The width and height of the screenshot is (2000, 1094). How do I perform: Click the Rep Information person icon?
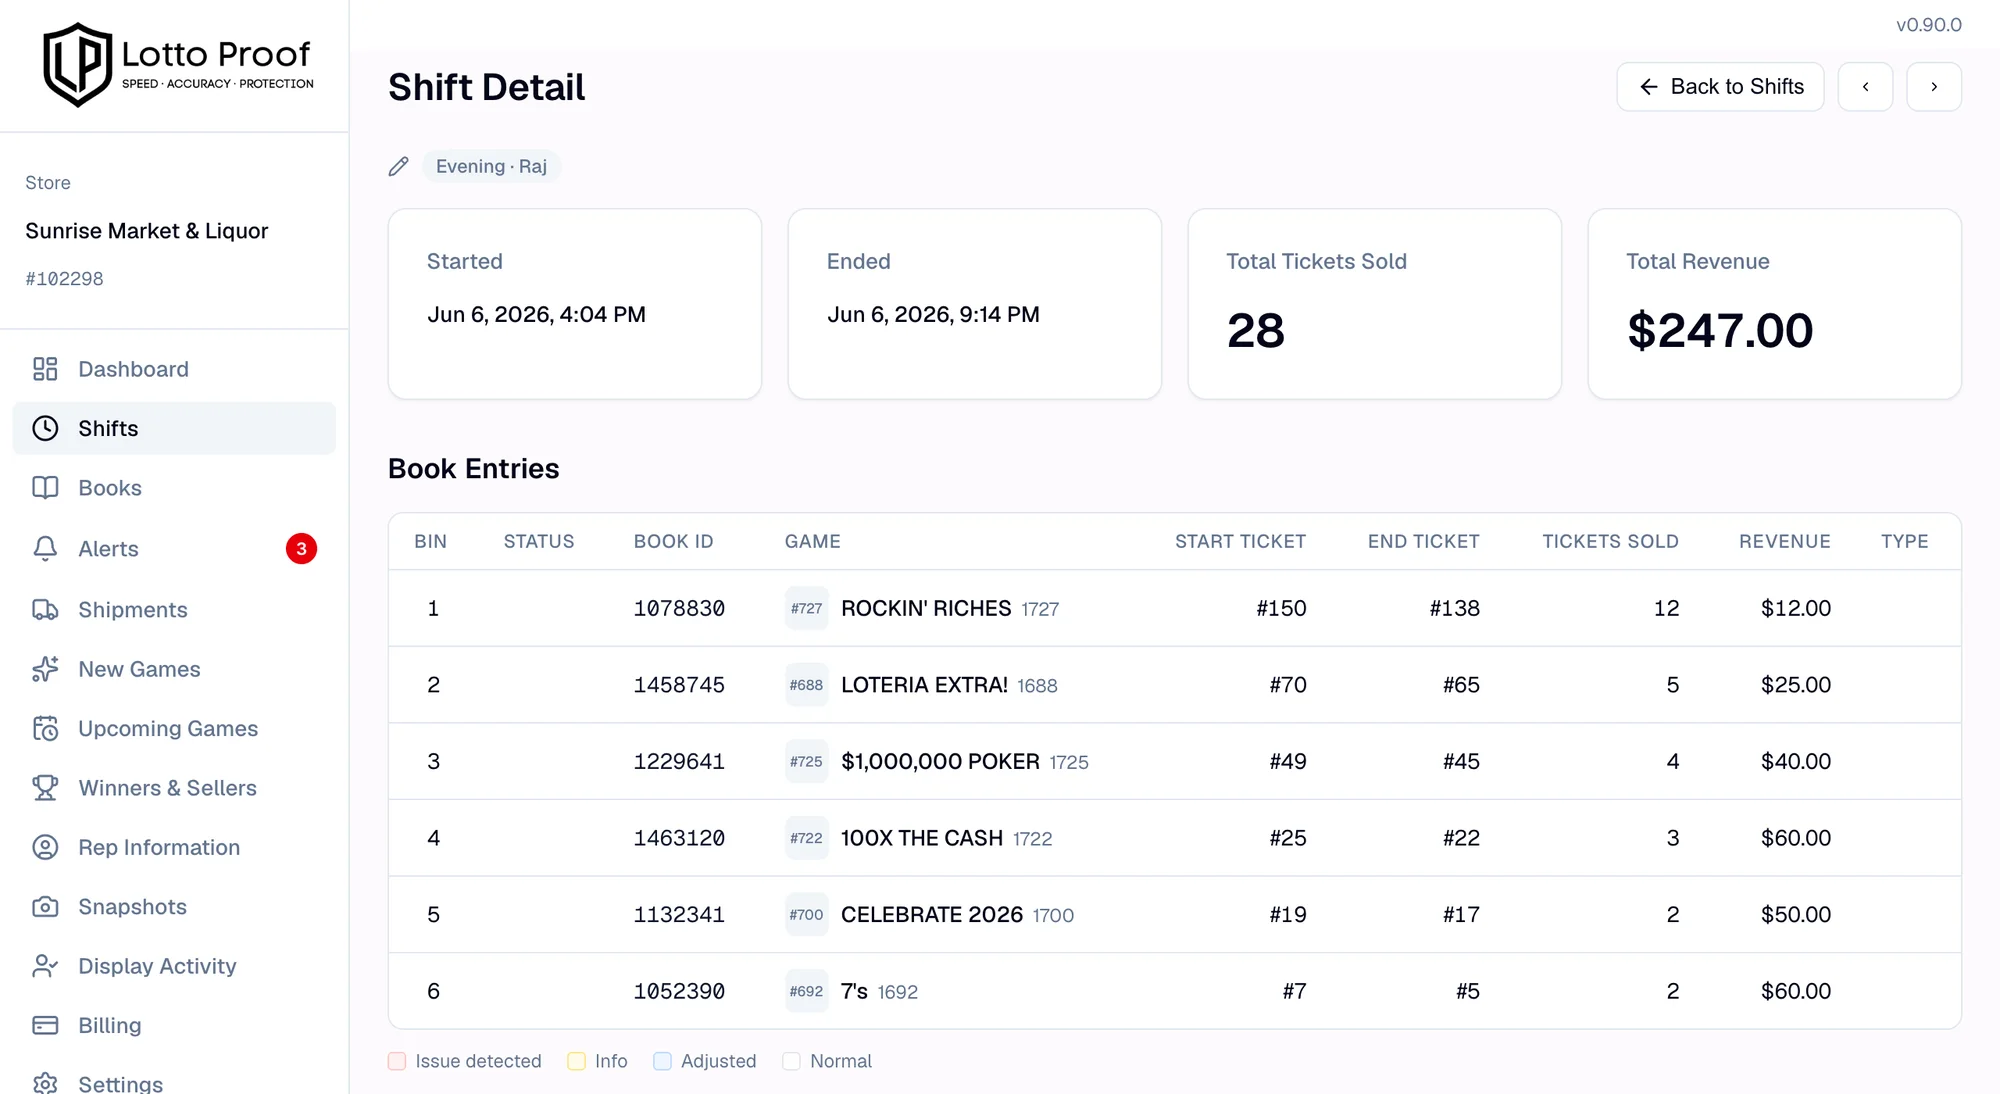pyautogui.click(x=45, y=847)
